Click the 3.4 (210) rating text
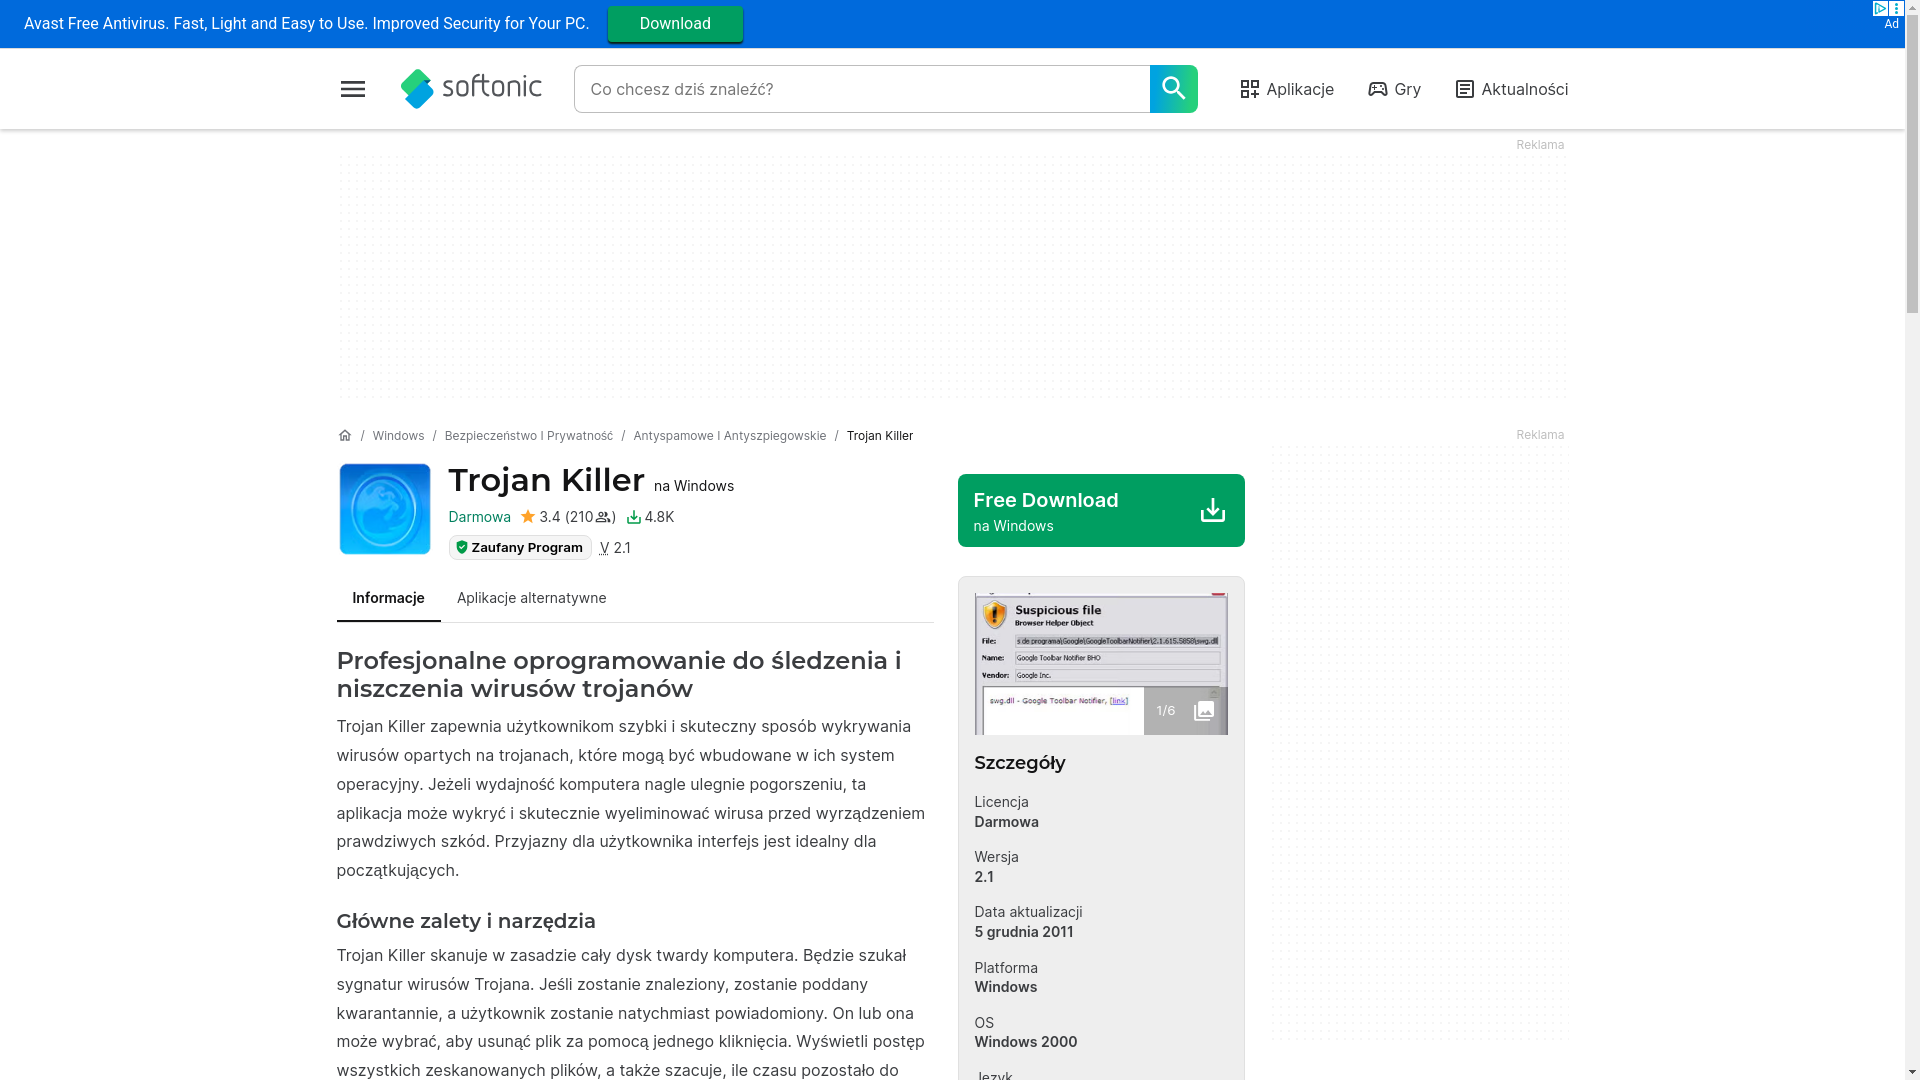1920x1080 pixels. 577,517
